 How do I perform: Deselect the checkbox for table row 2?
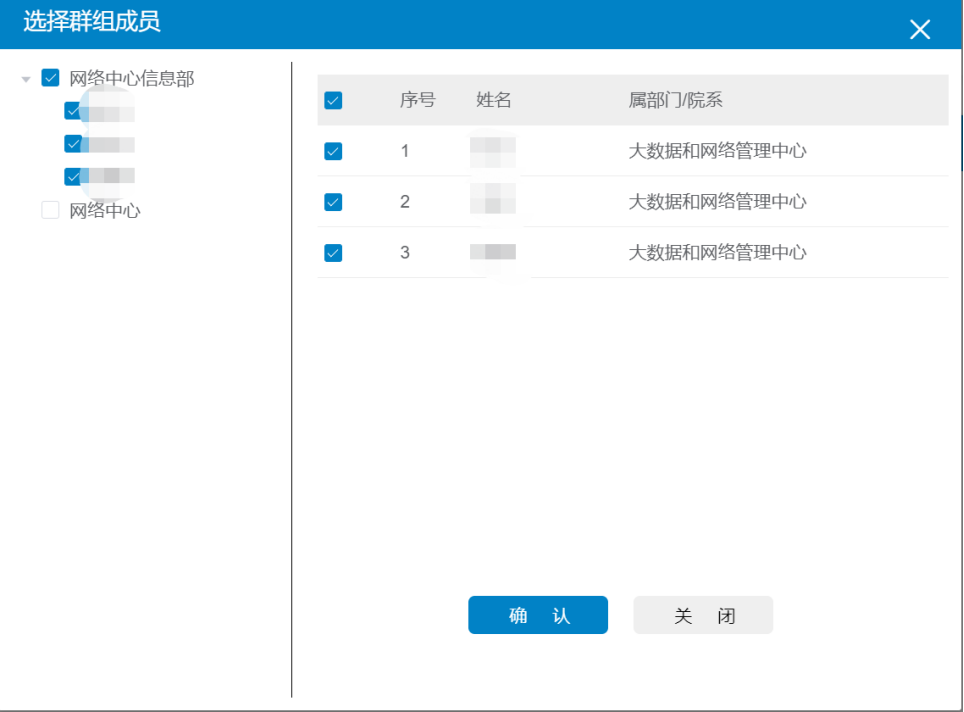[333, 202]
